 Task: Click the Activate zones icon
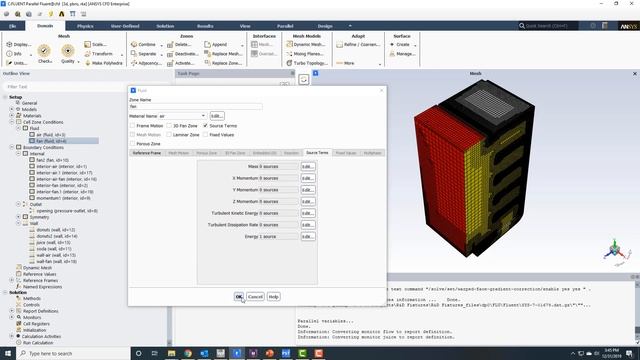[x=170, y=63]
